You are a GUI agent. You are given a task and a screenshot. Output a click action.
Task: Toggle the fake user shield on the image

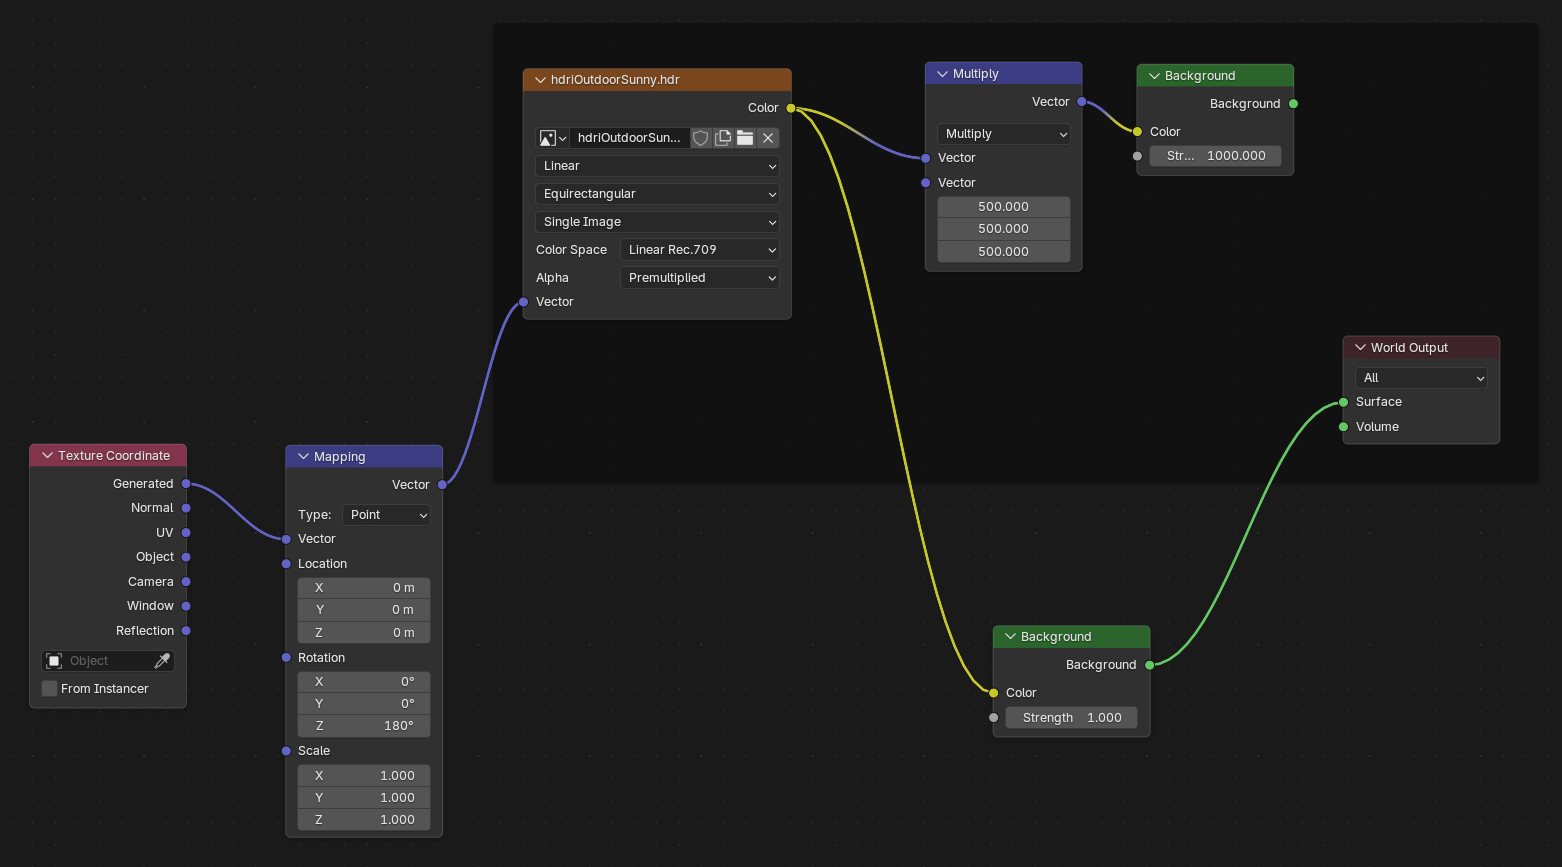point(701,137)
